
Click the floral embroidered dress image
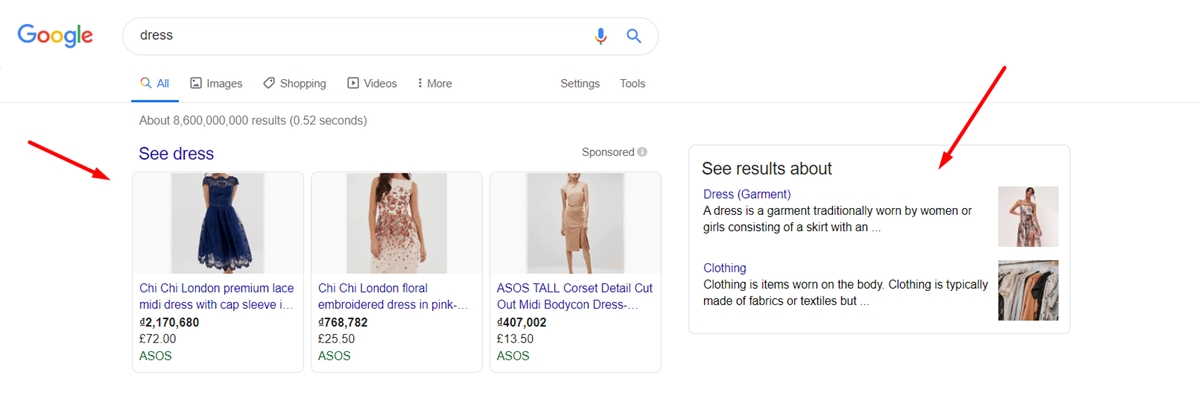tap(397, 223)
